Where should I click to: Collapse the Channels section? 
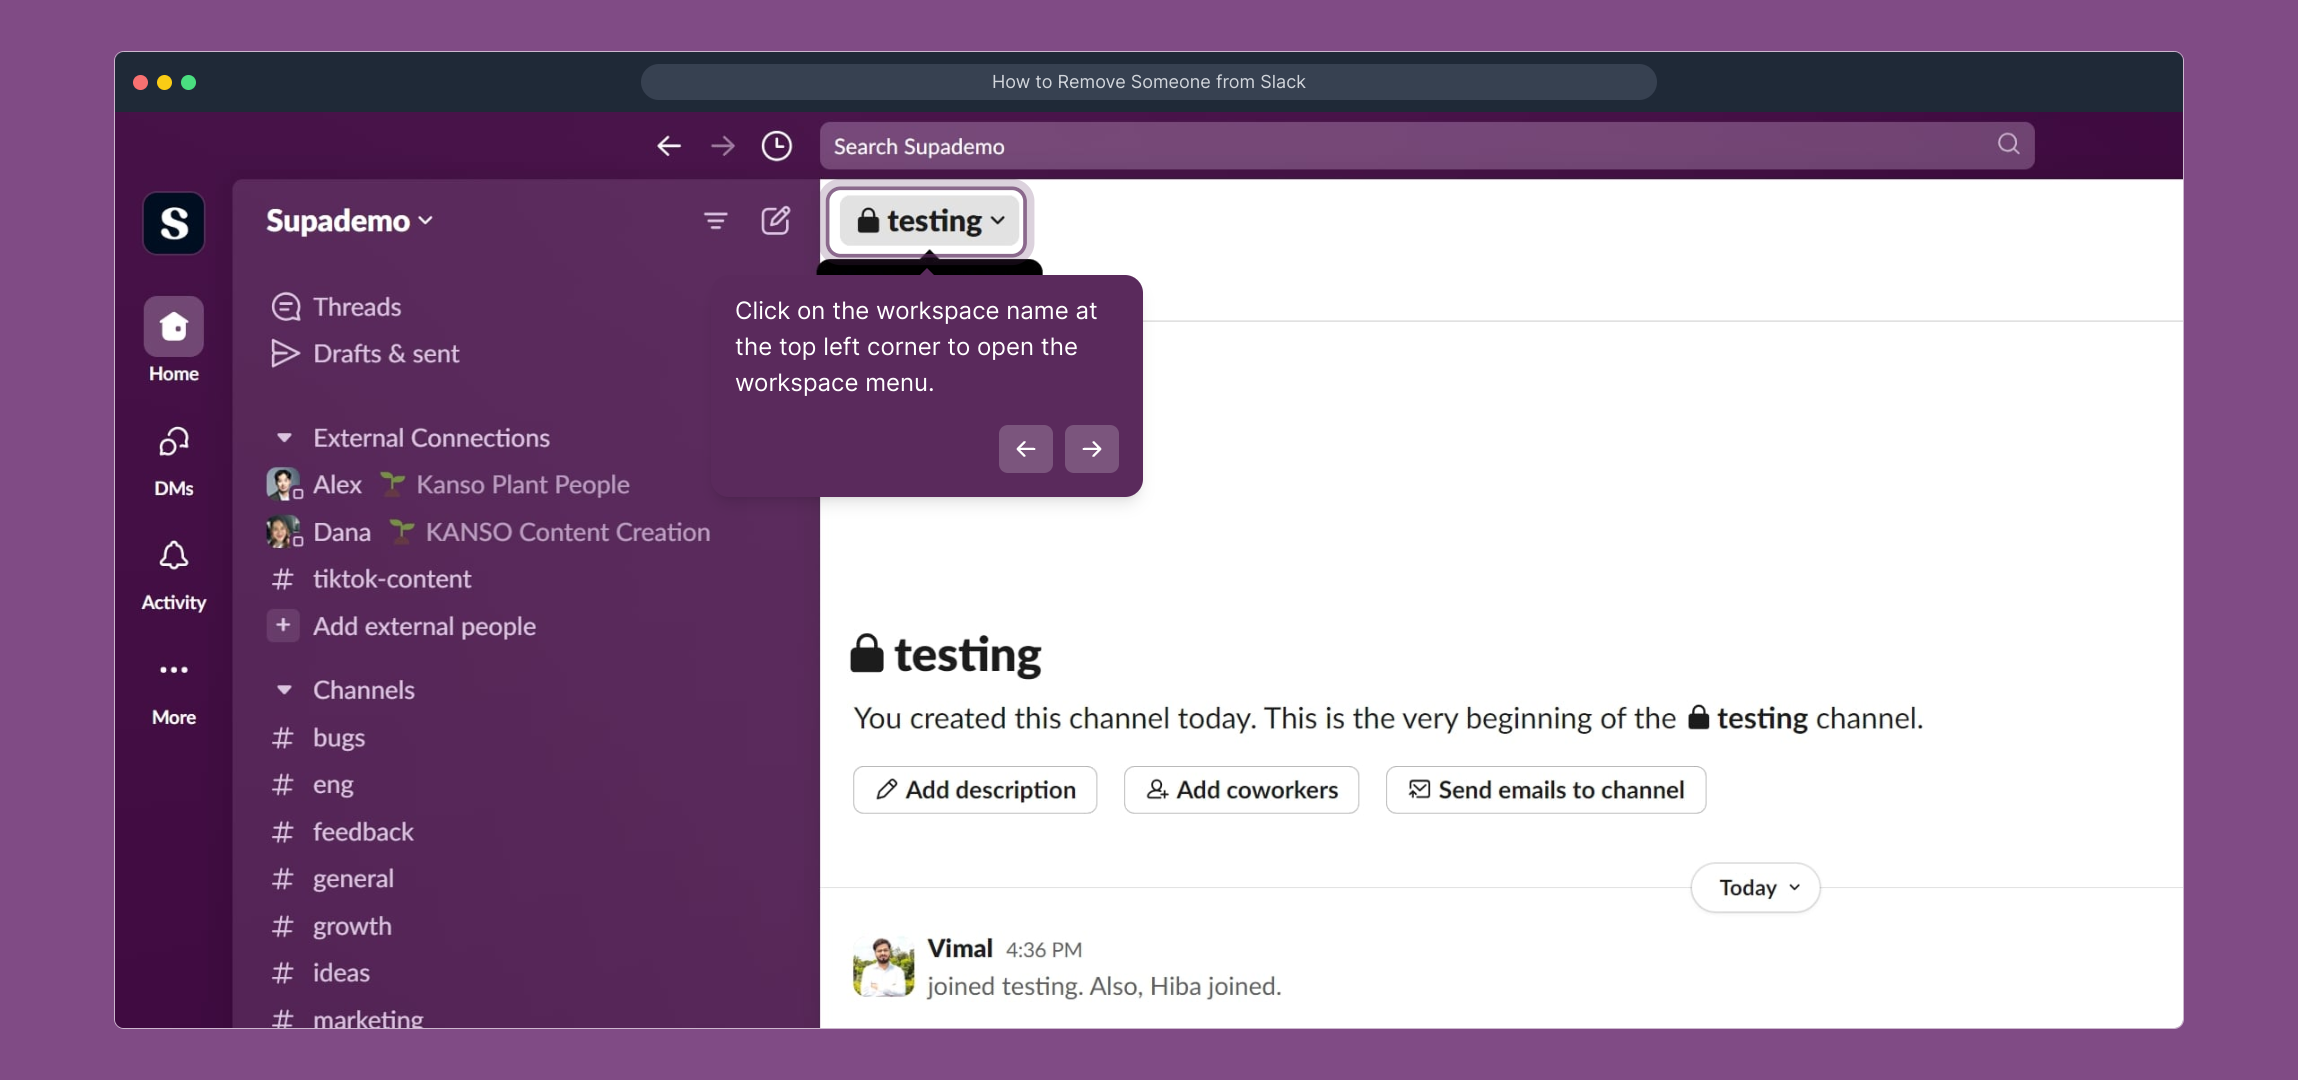[284, 689]
